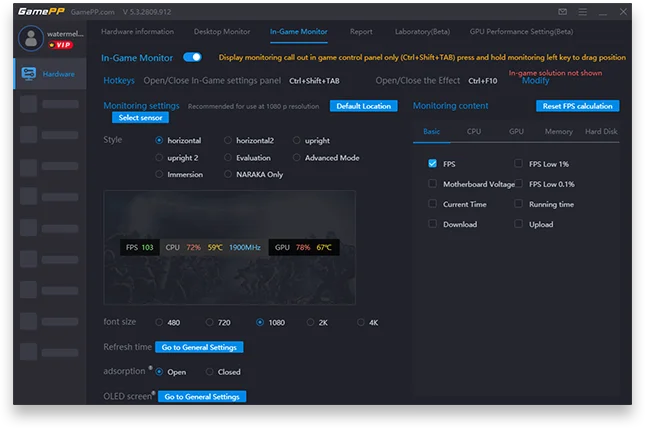Select the Advanced Mode style
Image resolution: width=645 pixels, height=428 pixels.
click(x=297, y=158)
